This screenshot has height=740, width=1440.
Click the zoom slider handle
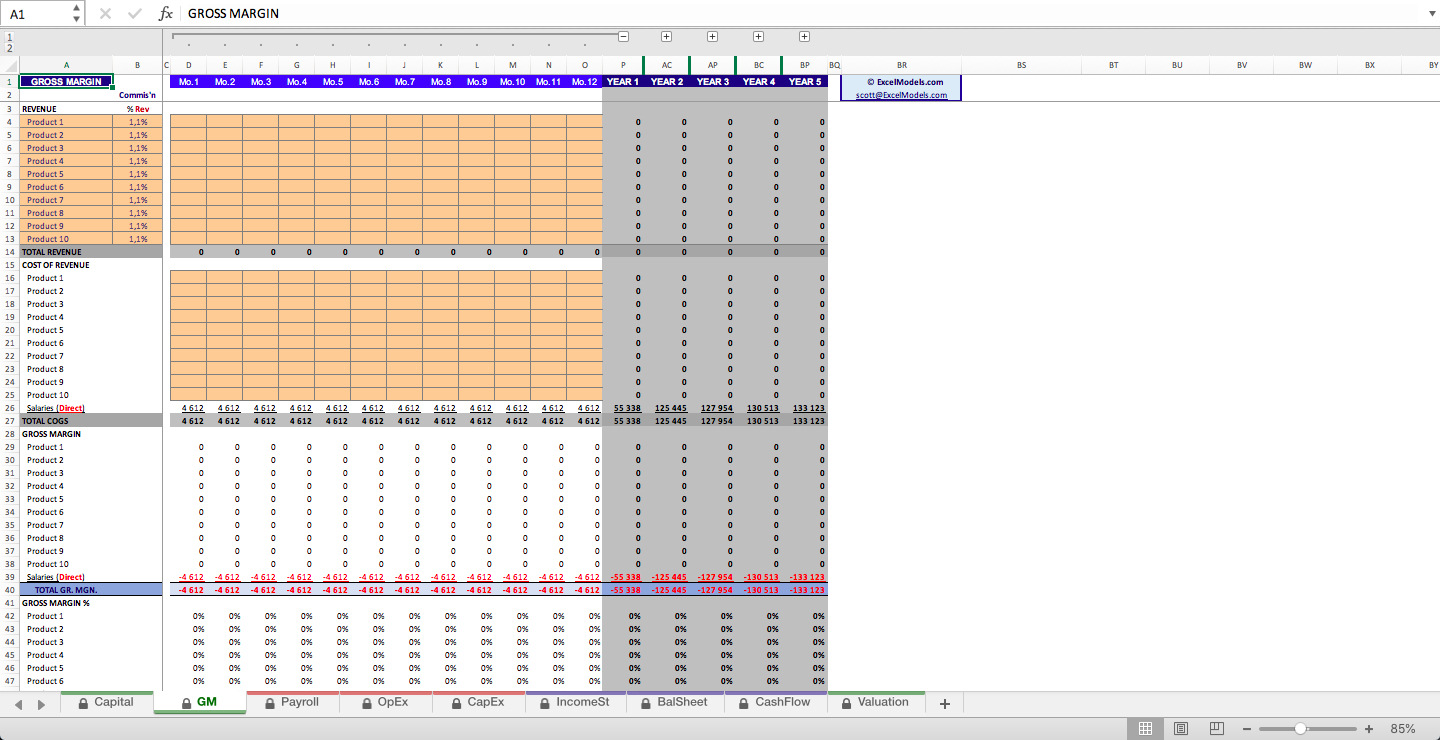point(1299,729)
